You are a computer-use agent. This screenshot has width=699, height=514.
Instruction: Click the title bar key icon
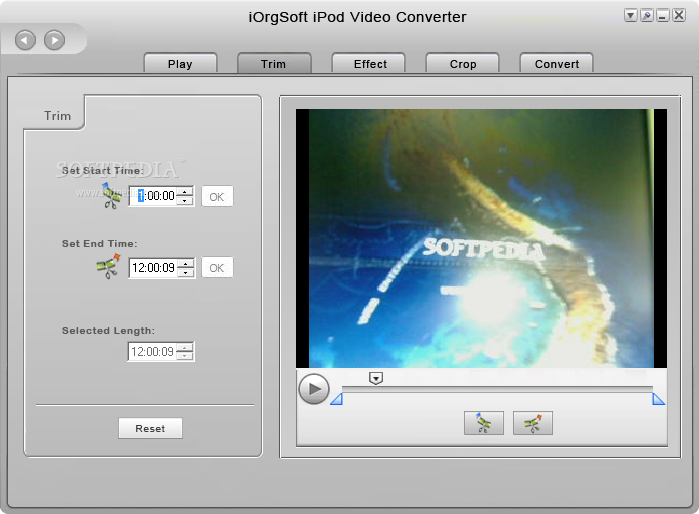pos(647,16)
